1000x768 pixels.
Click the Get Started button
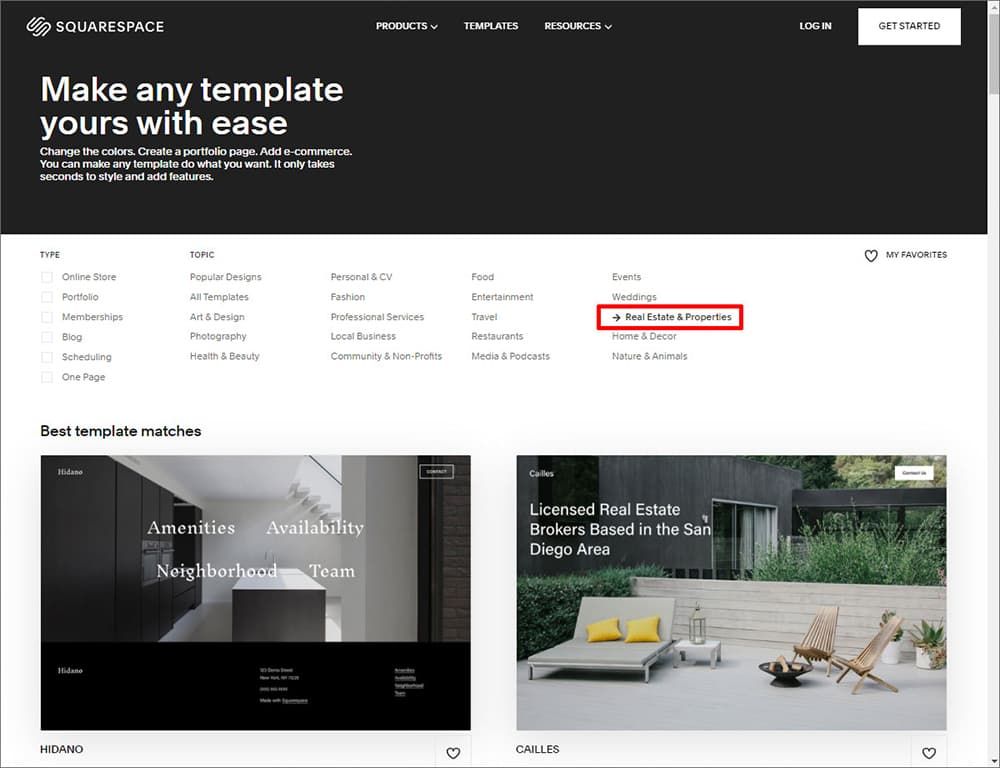pos(909,26)
